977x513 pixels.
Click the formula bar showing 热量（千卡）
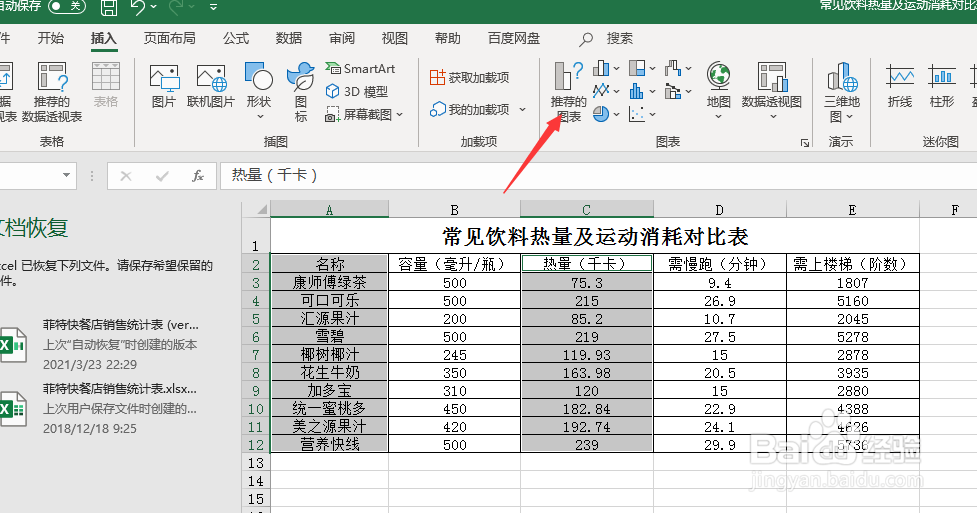[x=598, y=176]
